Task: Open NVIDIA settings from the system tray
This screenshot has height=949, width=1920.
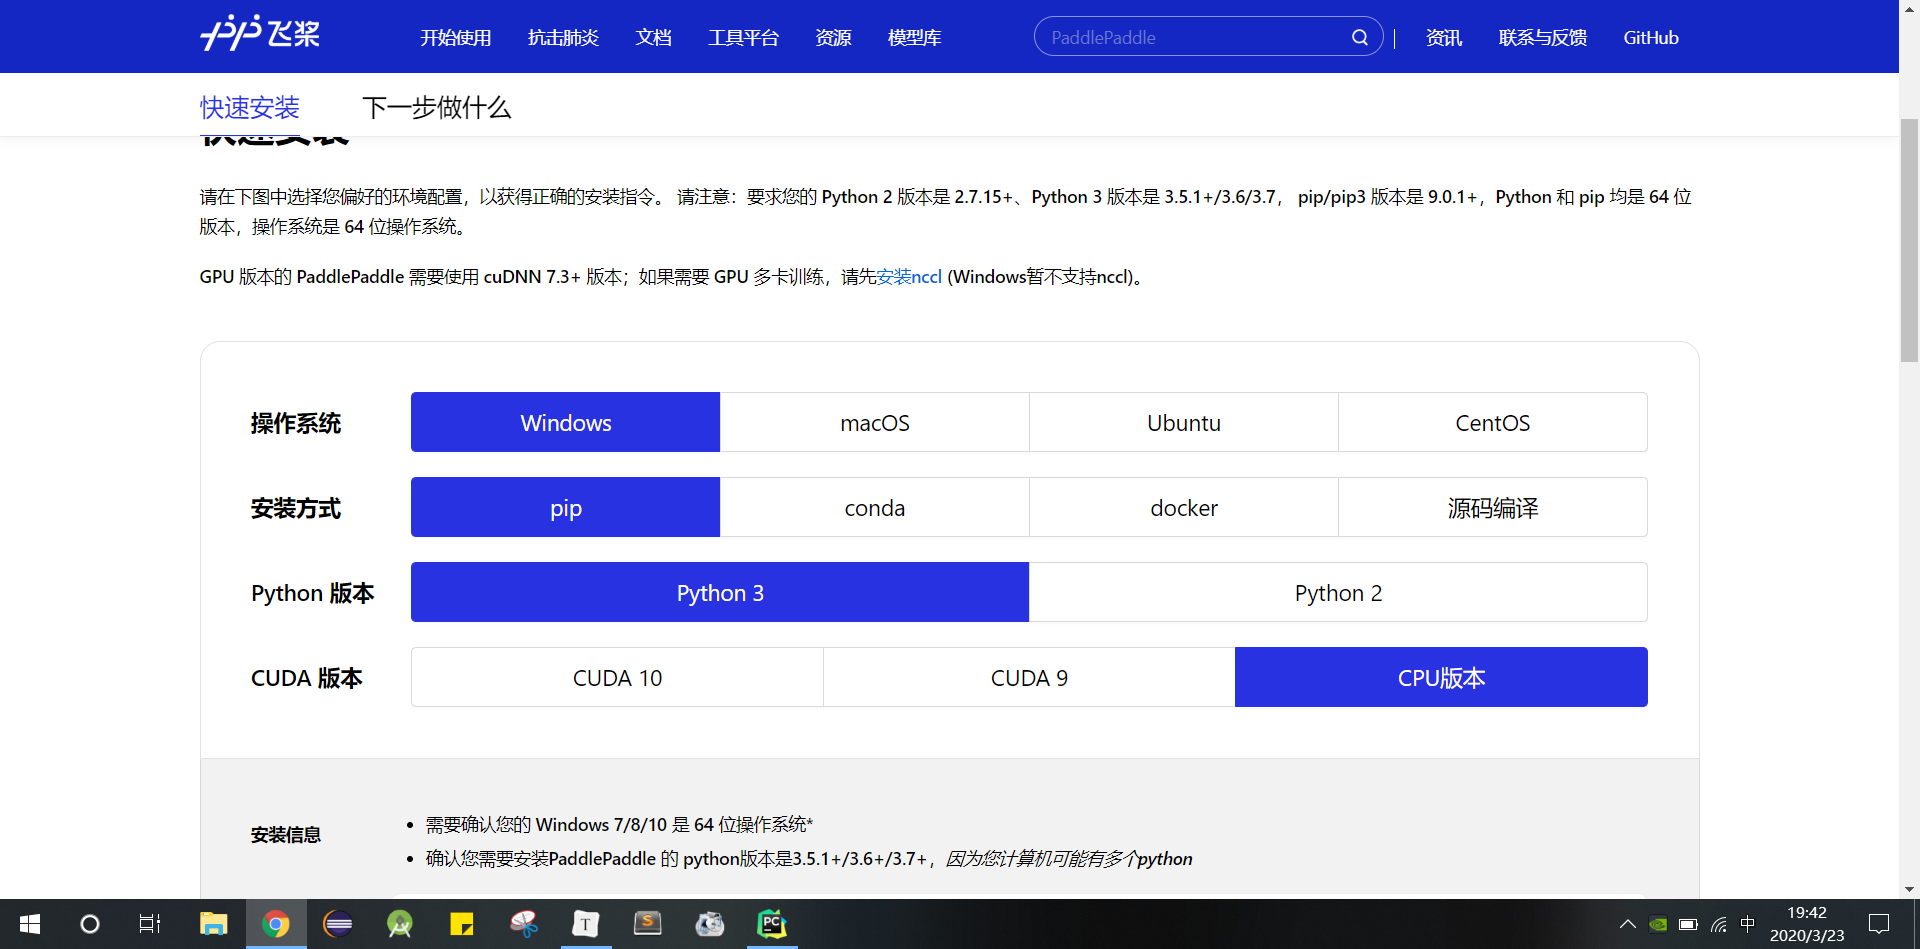Action: pyautogui.click(x=1659, y=924)
